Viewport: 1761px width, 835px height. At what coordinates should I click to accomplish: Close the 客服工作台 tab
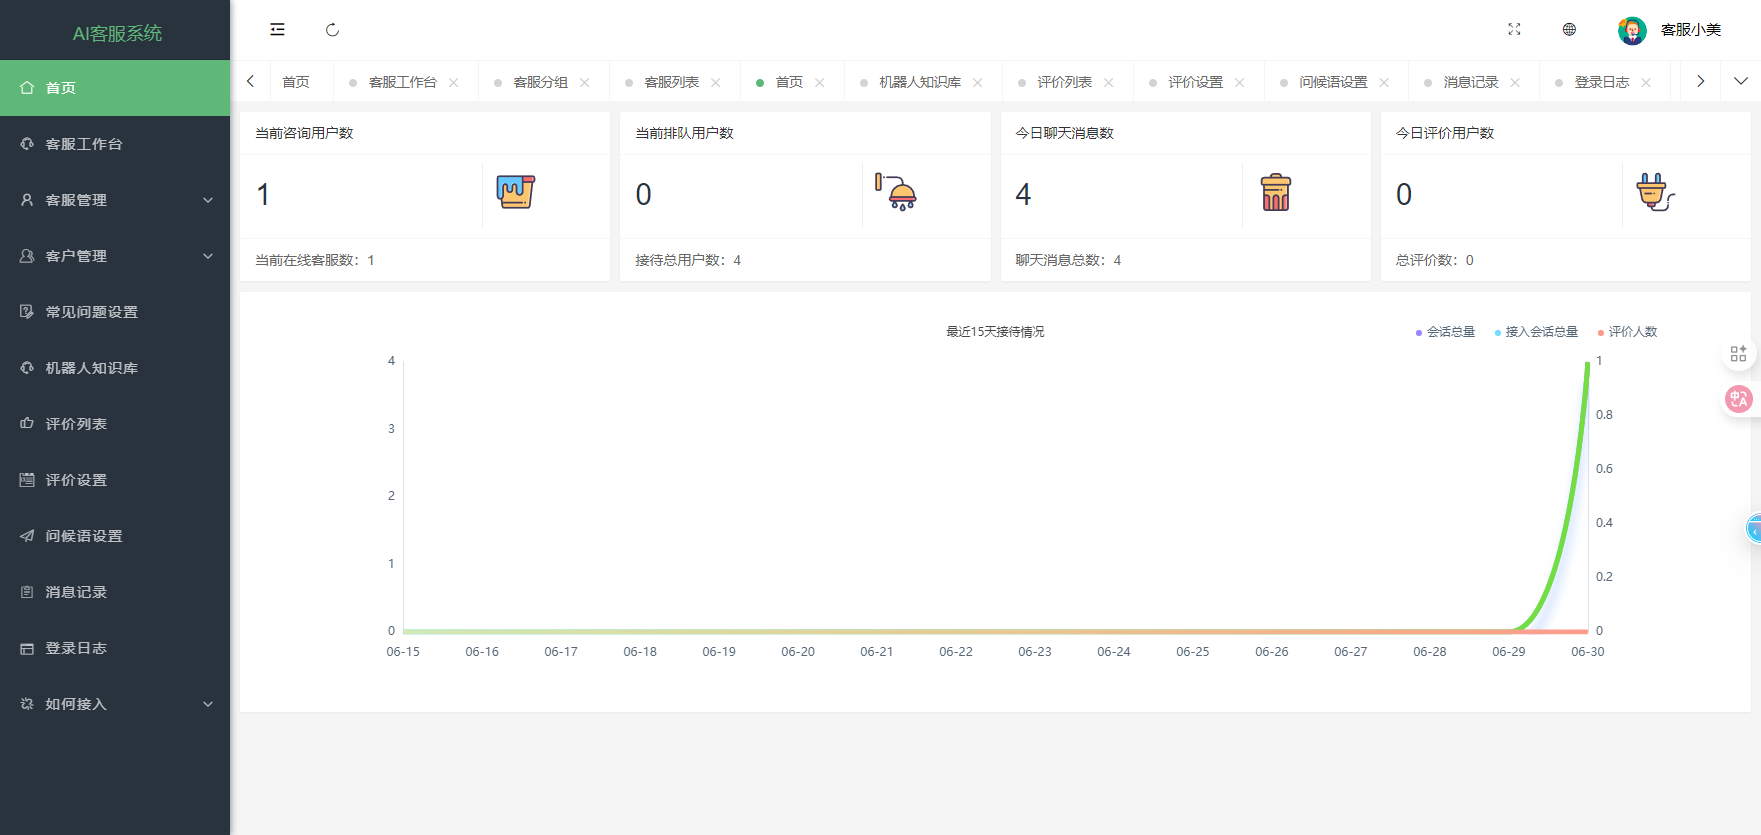(454, 83)
